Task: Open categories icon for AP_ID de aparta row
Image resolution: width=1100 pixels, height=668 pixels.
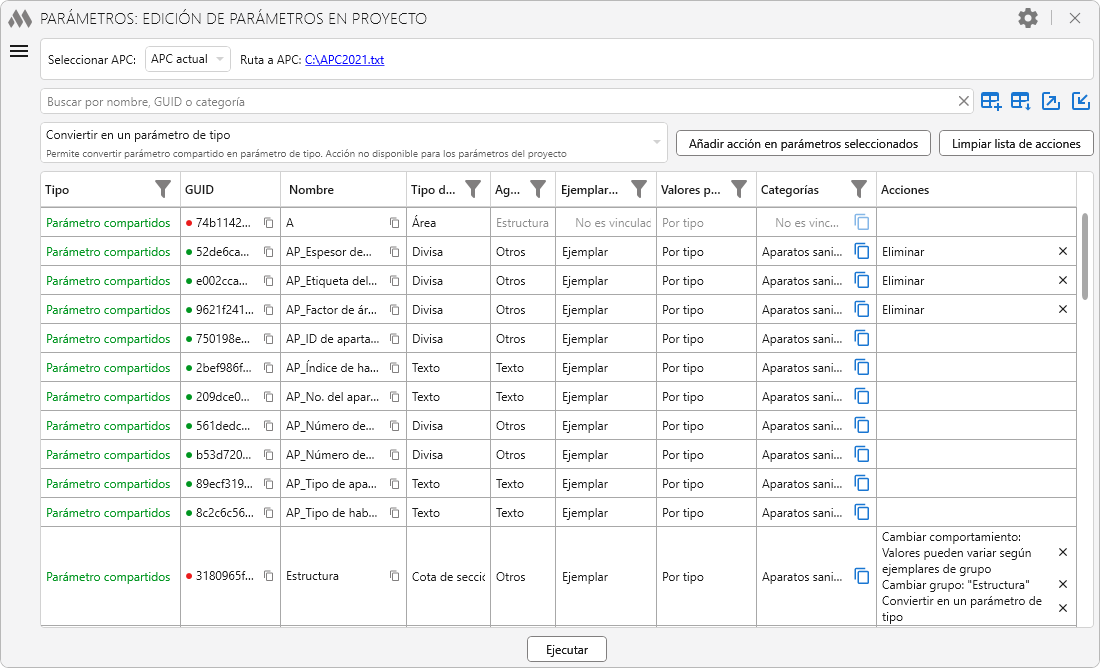Action: pos(862,339)
